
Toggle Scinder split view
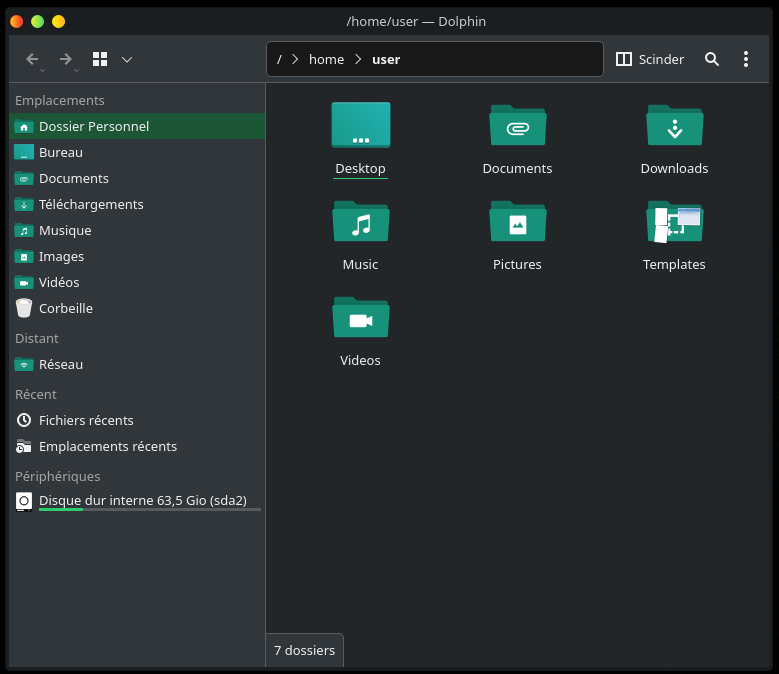650,59
